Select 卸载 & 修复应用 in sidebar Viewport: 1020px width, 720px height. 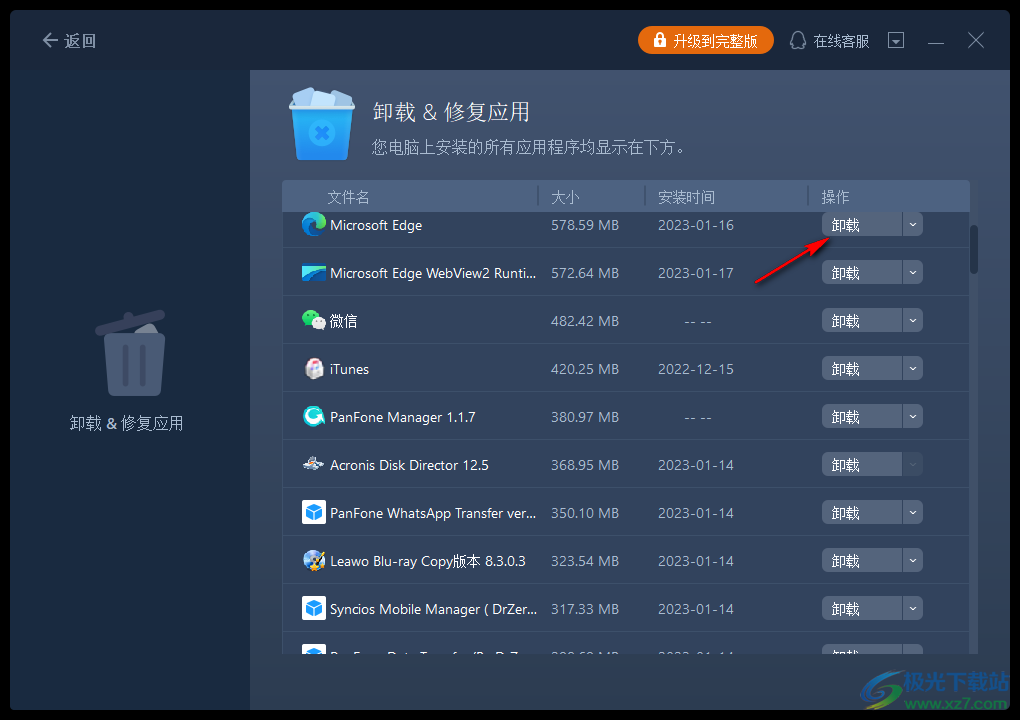coord(126,423)
